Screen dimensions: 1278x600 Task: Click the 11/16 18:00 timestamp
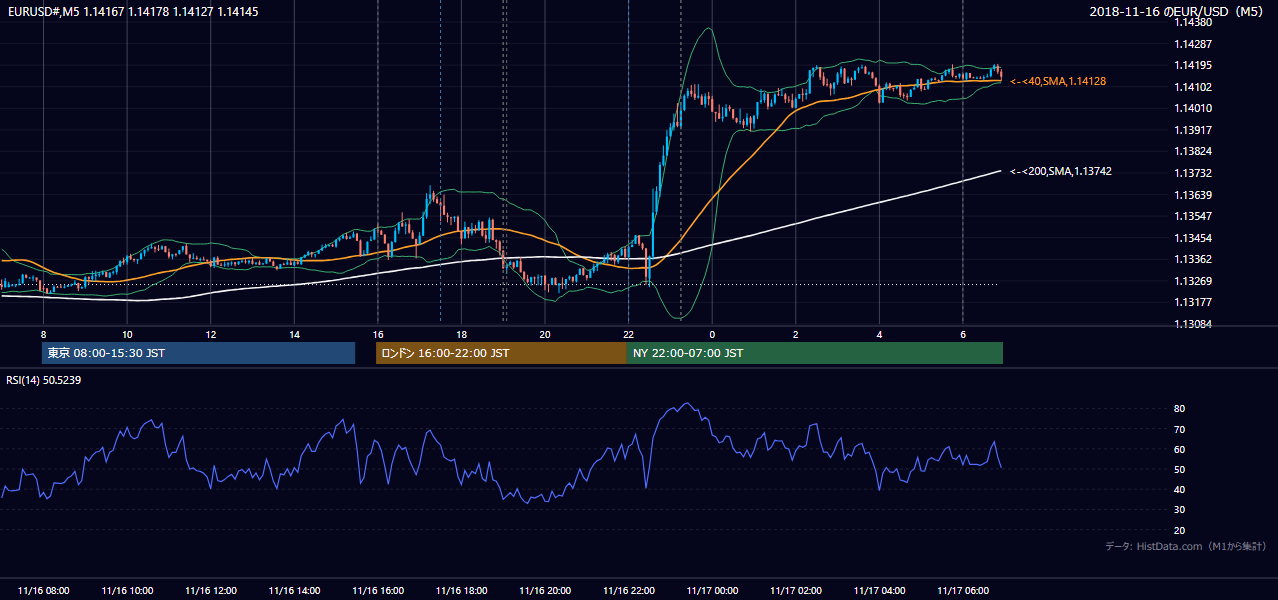point(462,591)
